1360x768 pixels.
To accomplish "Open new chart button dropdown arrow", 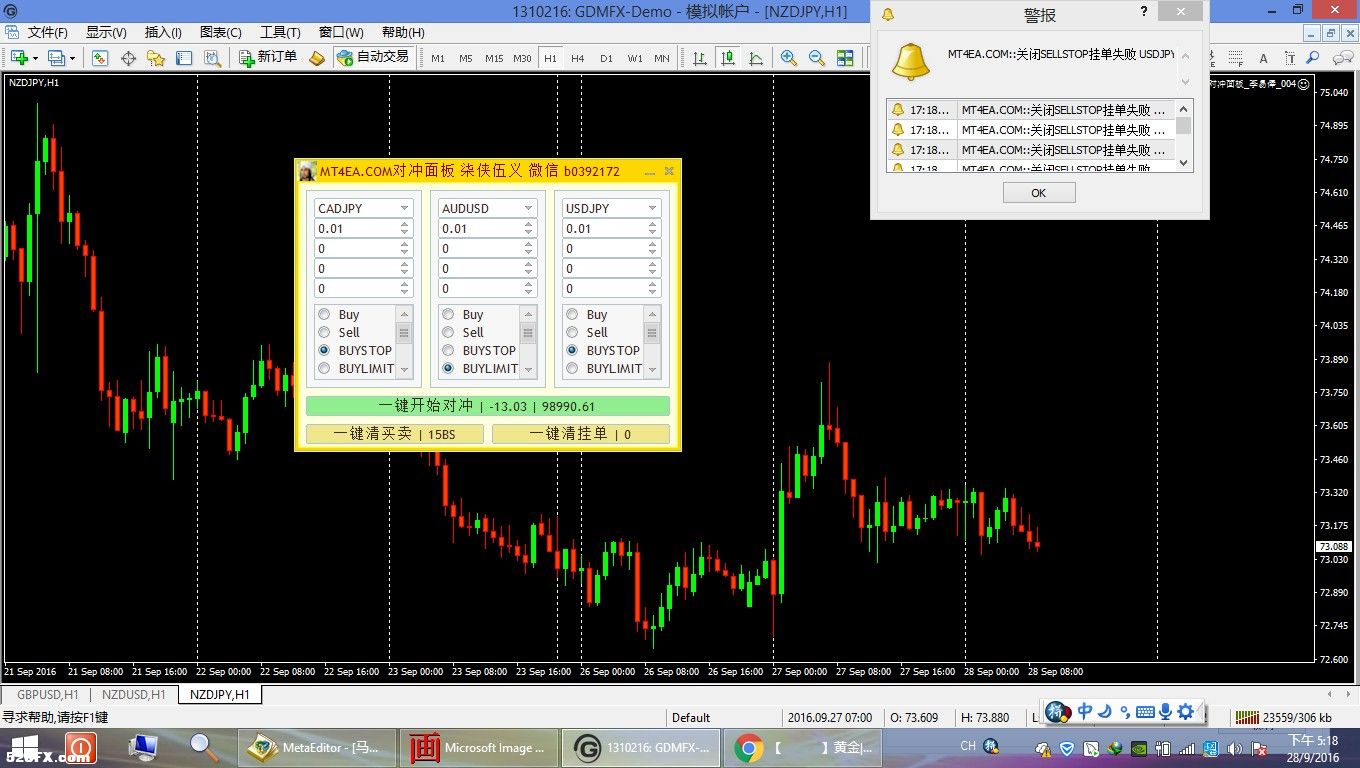I will click(x=36, y=58).
